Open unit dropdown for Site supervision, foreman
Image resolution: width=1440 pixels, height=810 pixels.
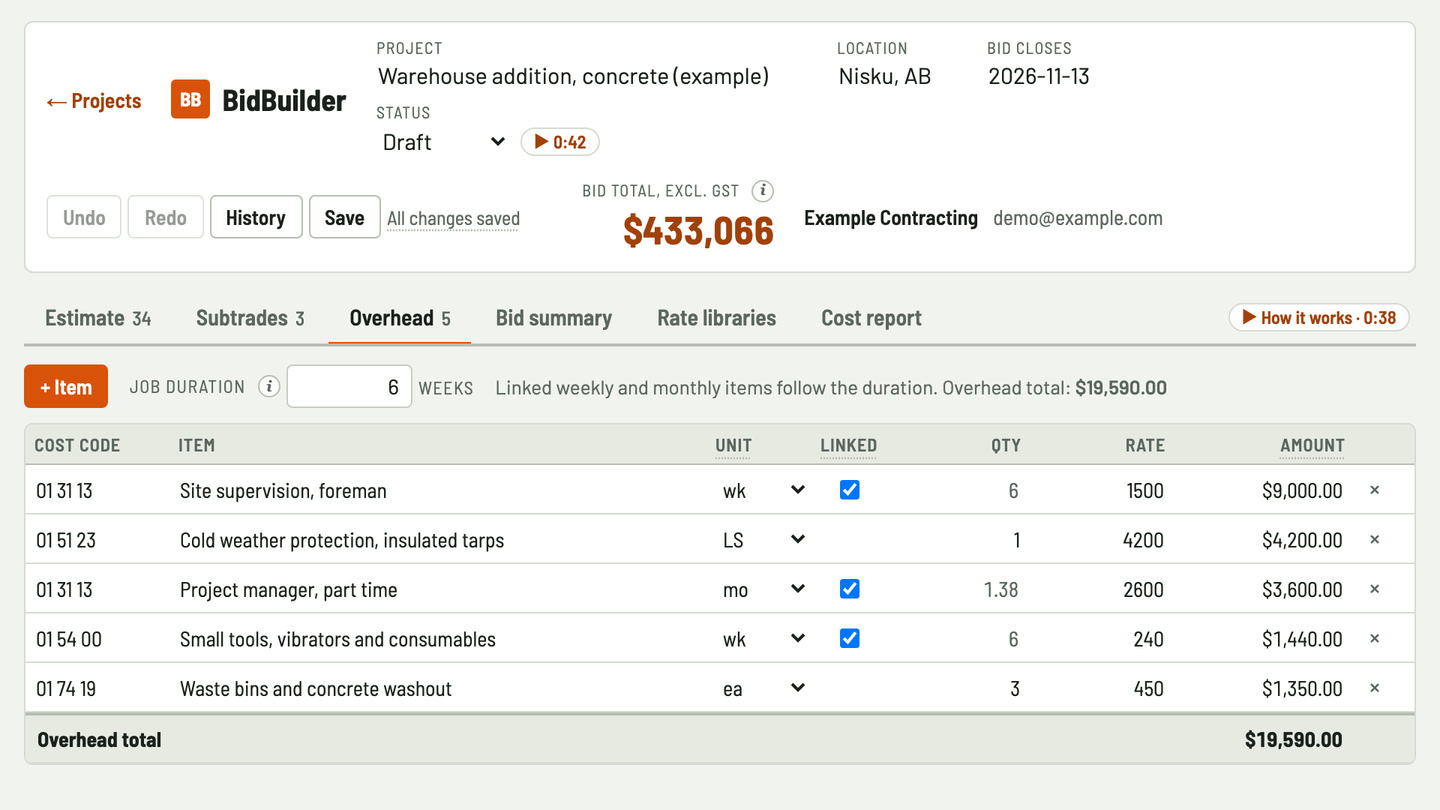point(763,490)
